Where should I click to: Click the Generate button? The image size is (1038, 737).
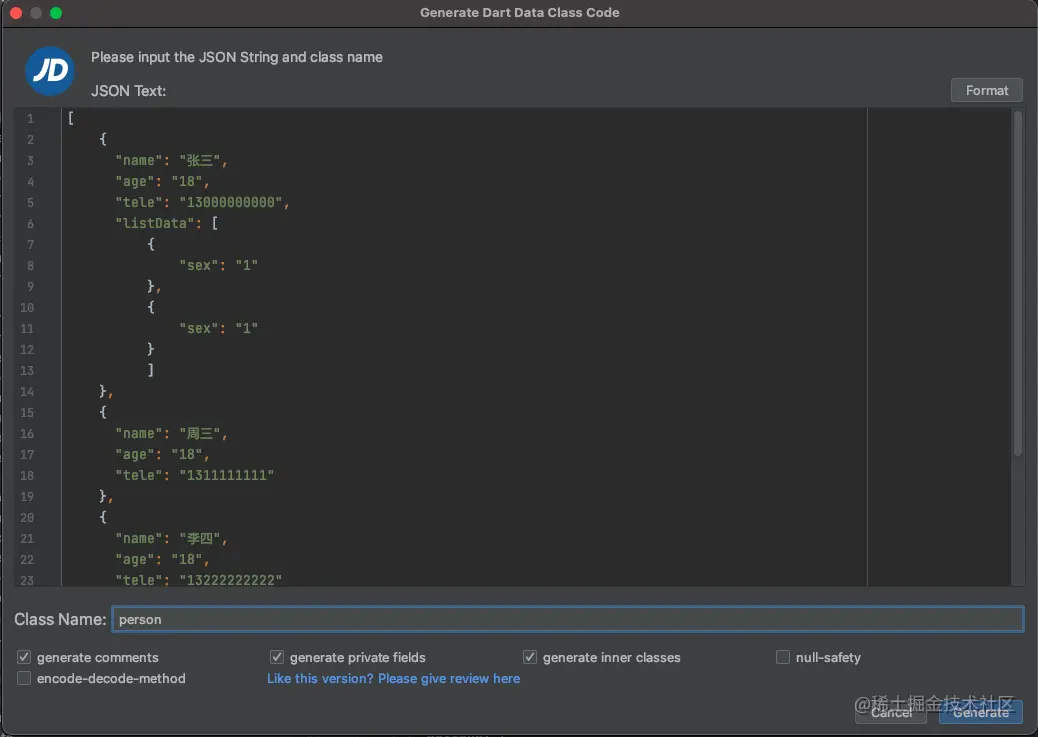pyautogui.click(x=980, y=712)
